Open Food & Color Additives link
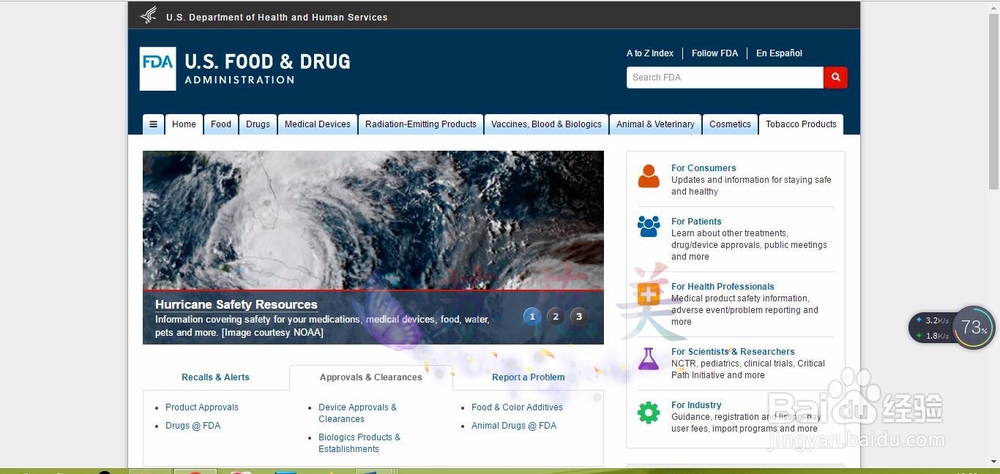The height and width of the screenshot is (474, 1000). coord(517,407)
